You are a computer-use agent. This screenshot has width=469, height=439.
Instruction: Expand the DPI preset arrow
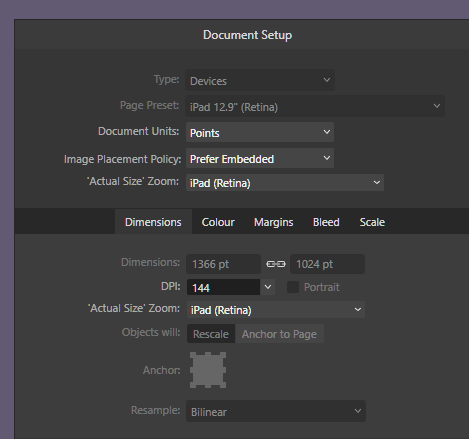click(268, 287)
